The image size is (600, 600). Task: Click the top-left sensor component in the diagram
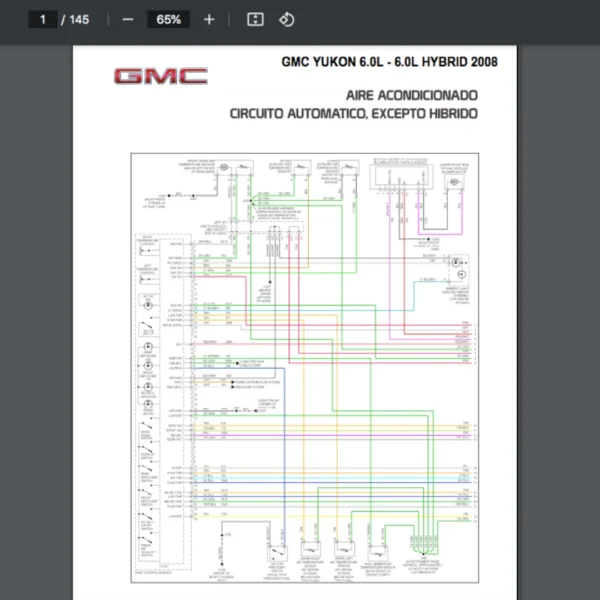226,166
